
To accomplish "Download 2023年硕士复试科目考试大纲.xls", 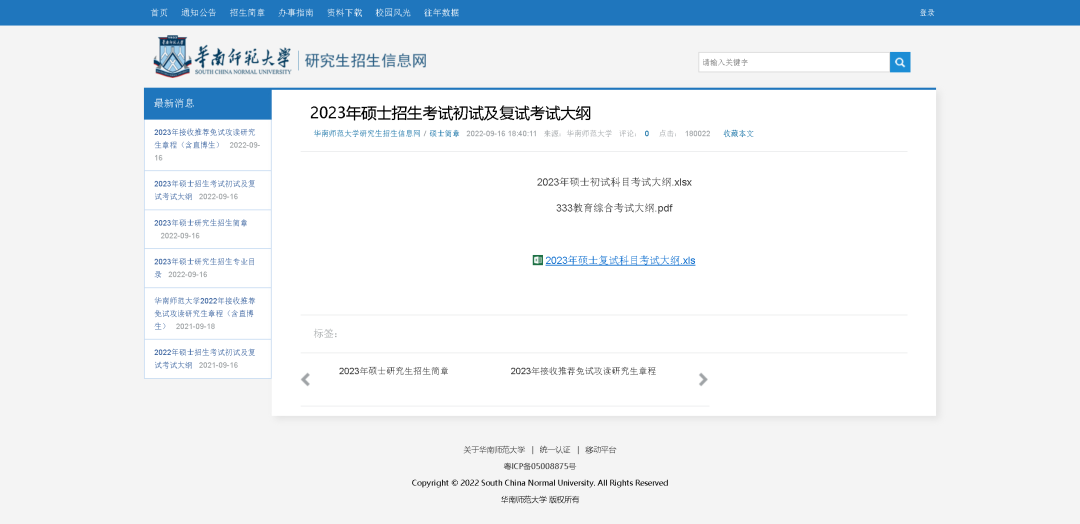I will [x=620, y=260].
